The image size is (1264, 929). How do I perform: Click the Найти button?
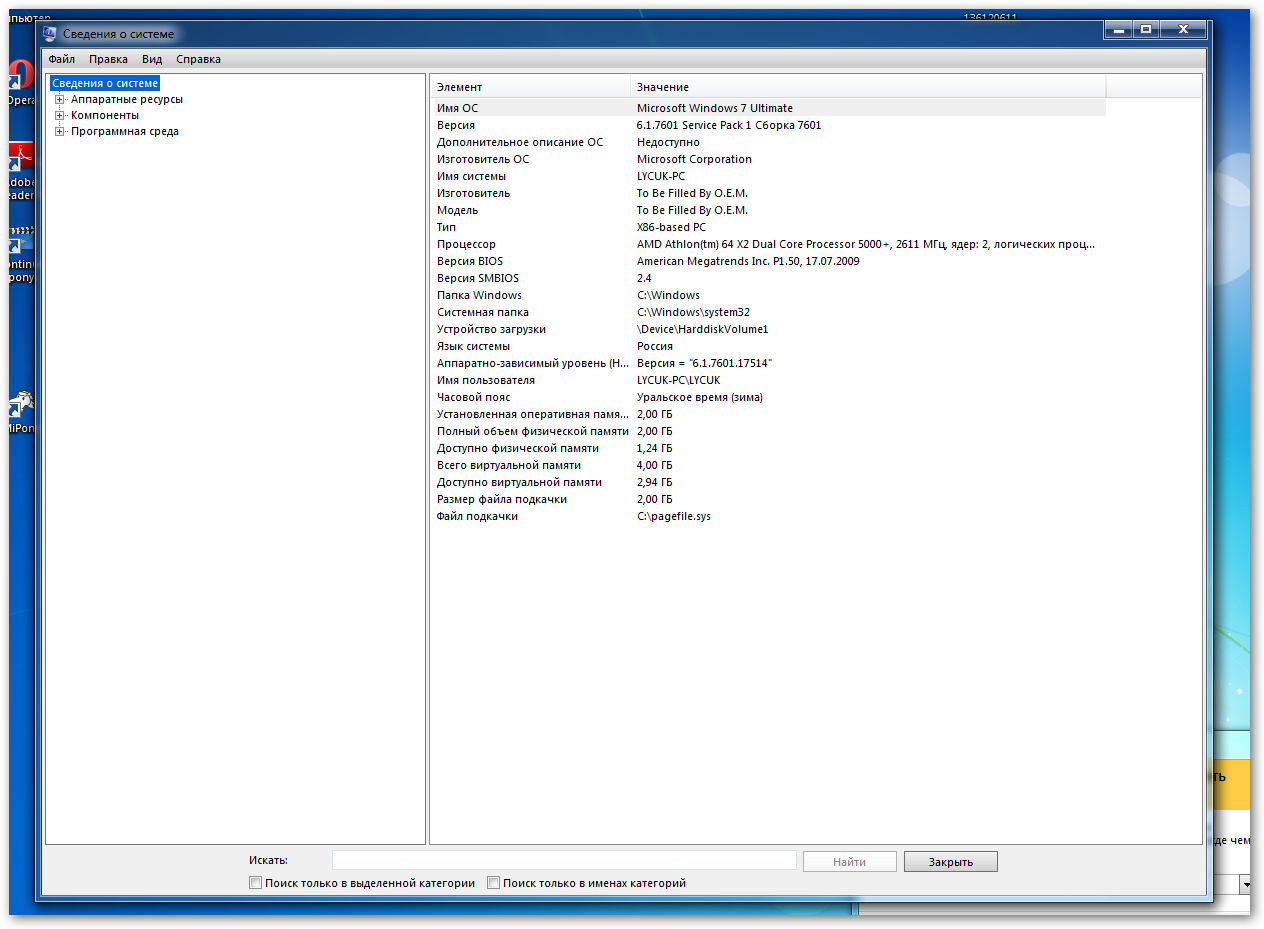(849, 862)
